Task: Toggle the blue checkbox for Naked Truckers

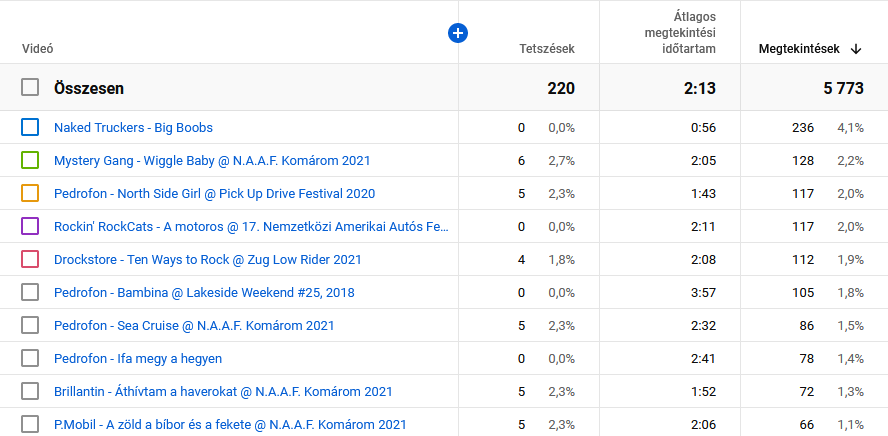Action: (30, 127)
